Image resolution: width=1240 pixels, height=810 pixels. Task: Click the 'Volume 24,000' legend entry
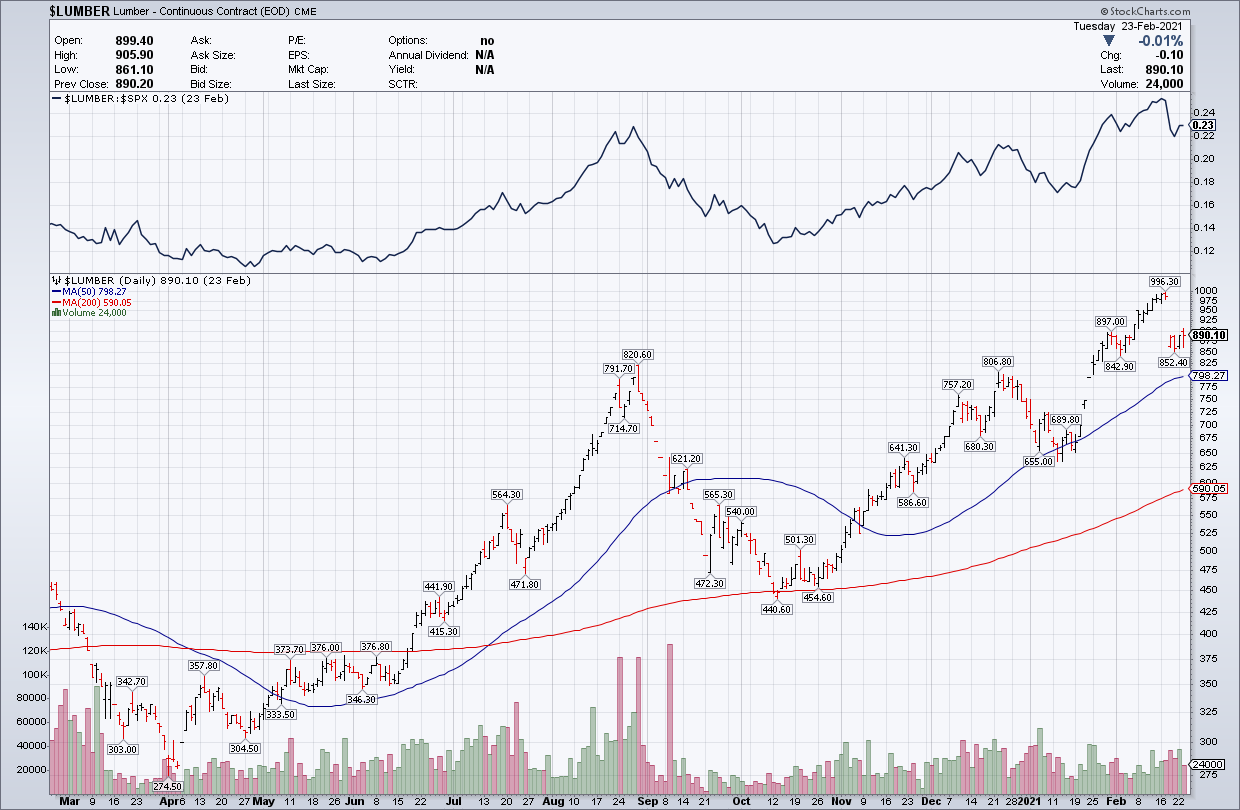click(x=88, y=313)
